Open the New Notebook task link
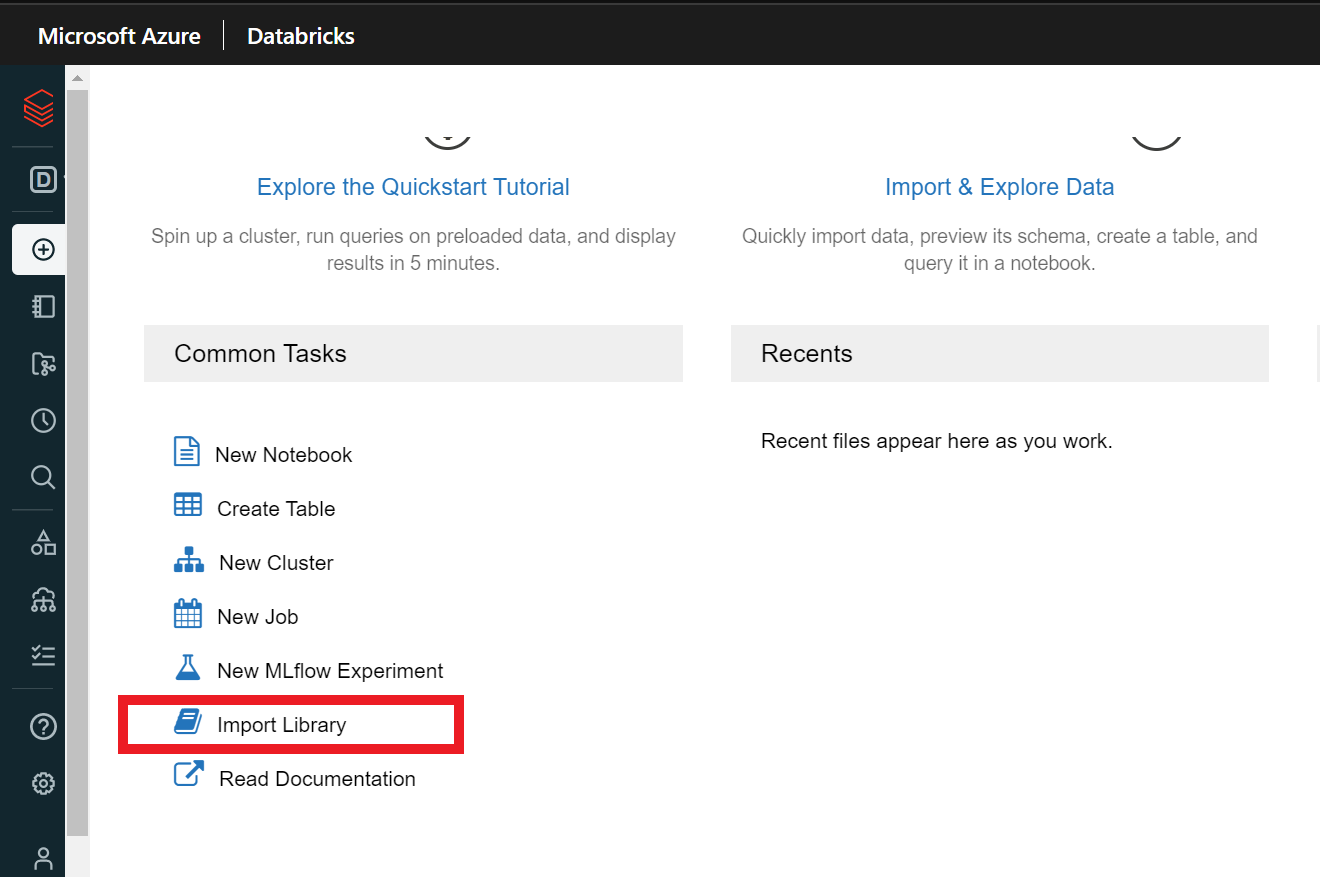 click(284, 455)
